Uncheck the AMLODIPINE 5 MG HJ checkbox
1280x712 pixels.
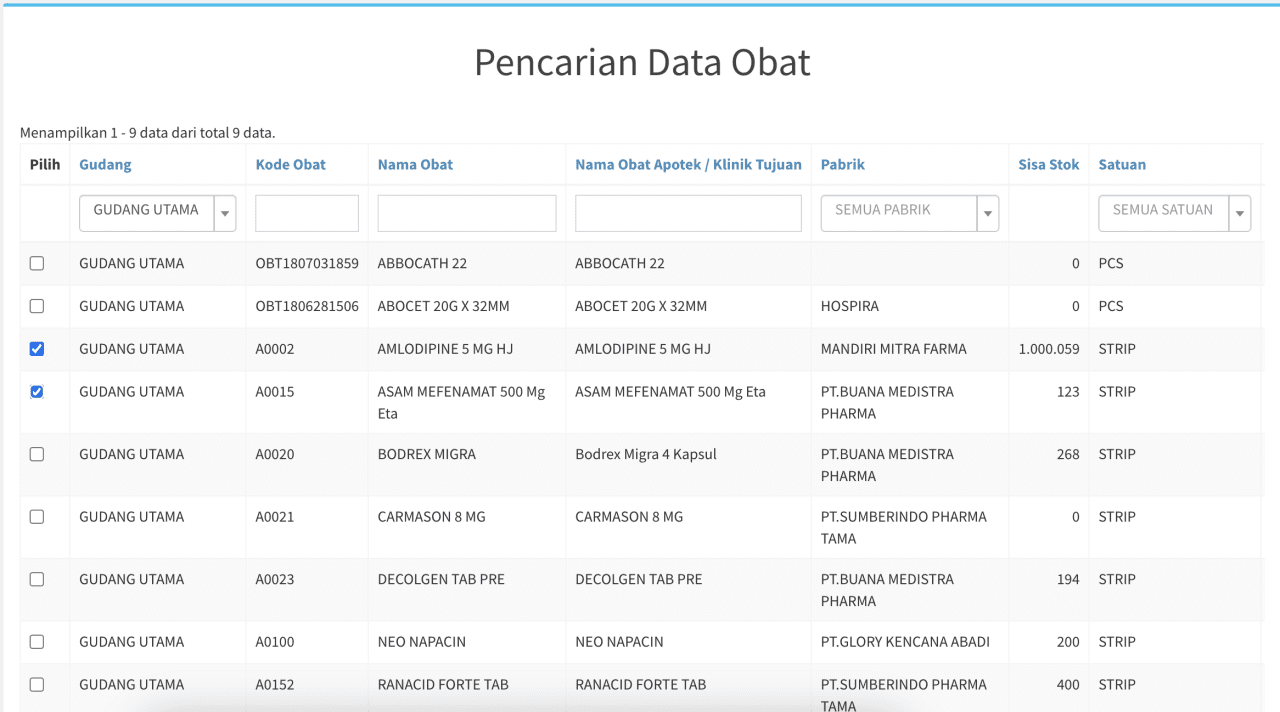click(x=37, y=349)
